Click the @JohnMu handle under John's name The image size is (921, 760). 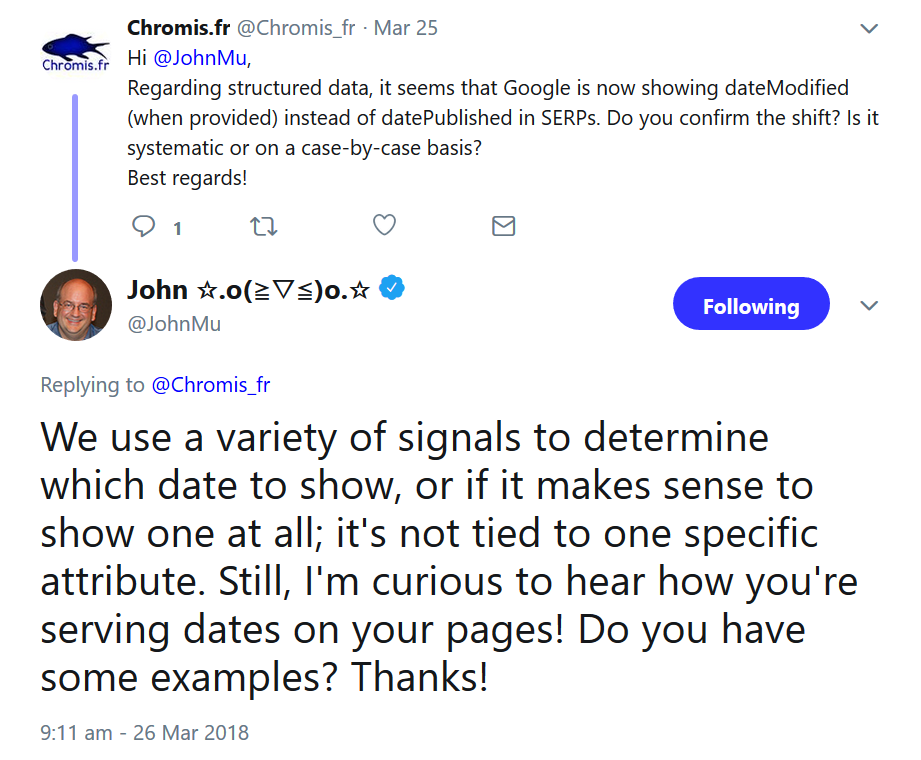pos(174,324)
